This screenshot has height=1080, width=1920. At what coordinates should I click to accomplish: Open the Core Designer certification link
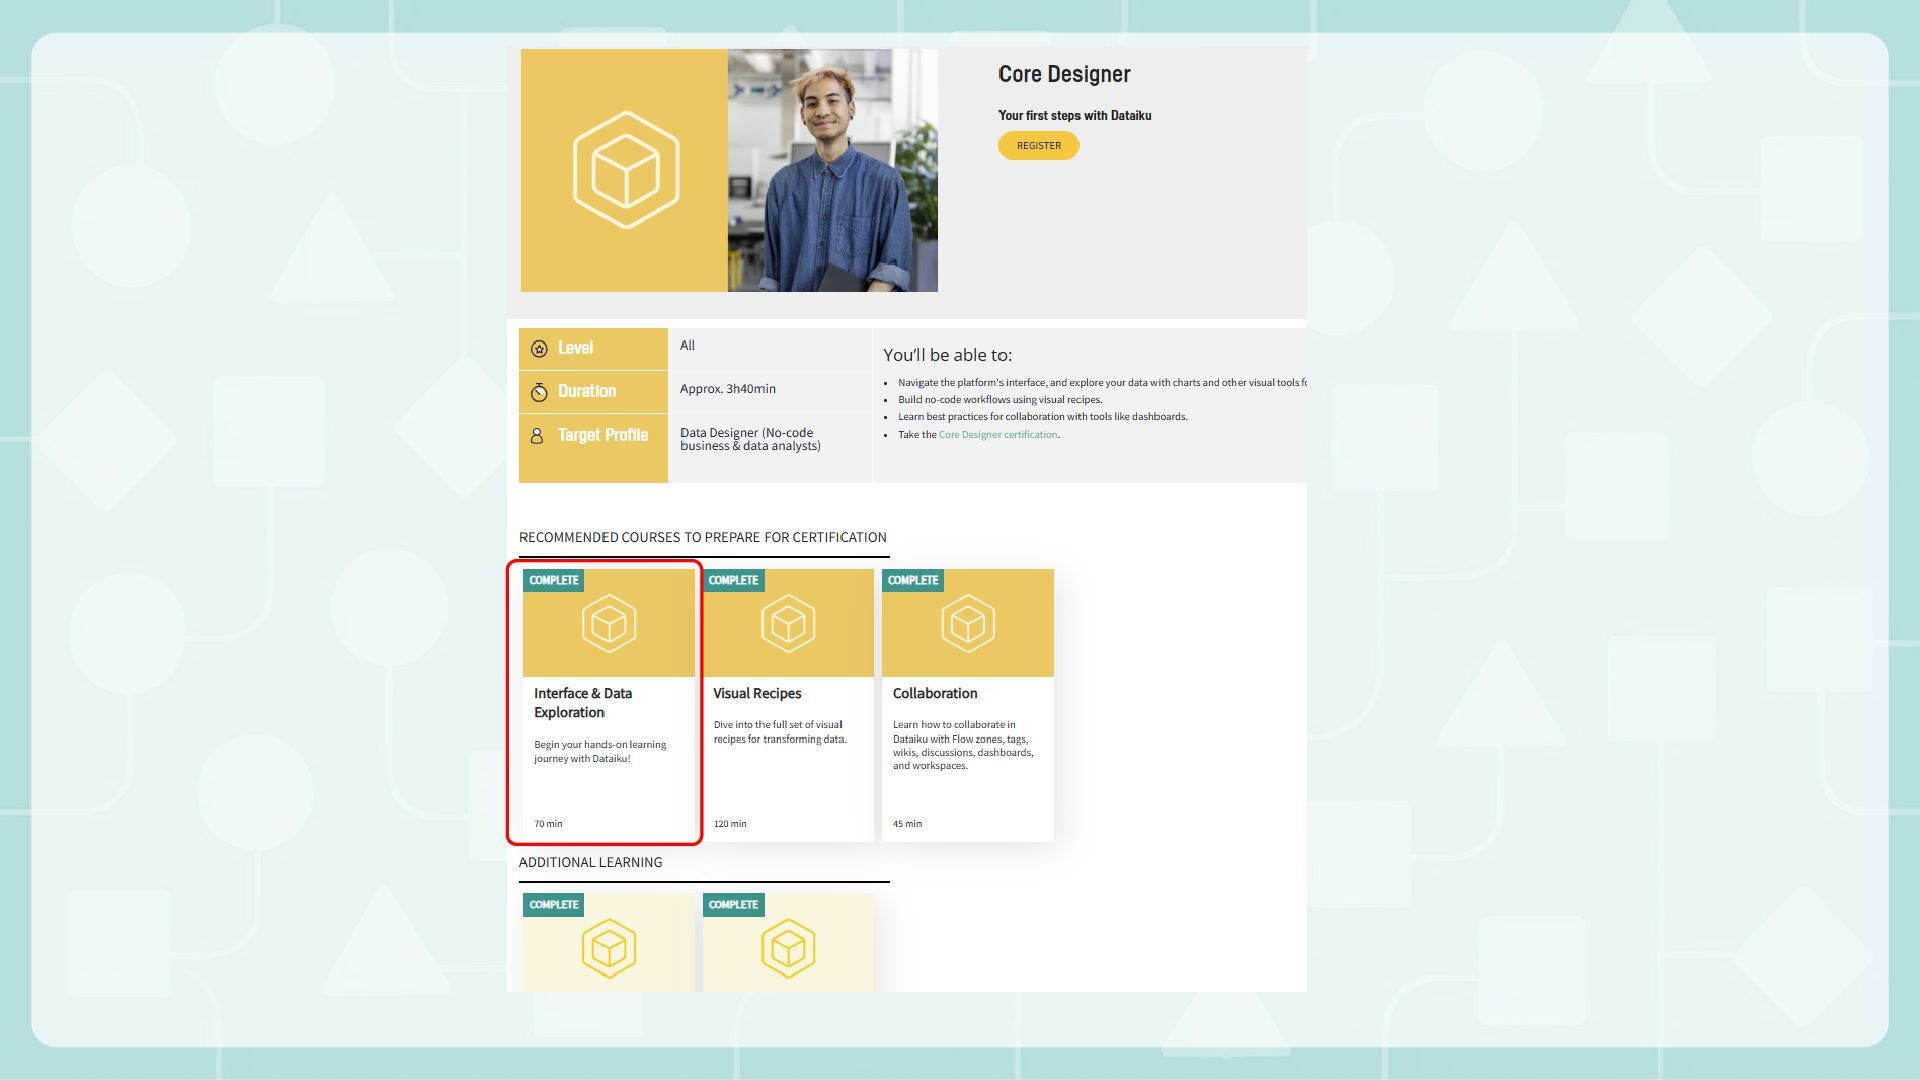[997, 435]
